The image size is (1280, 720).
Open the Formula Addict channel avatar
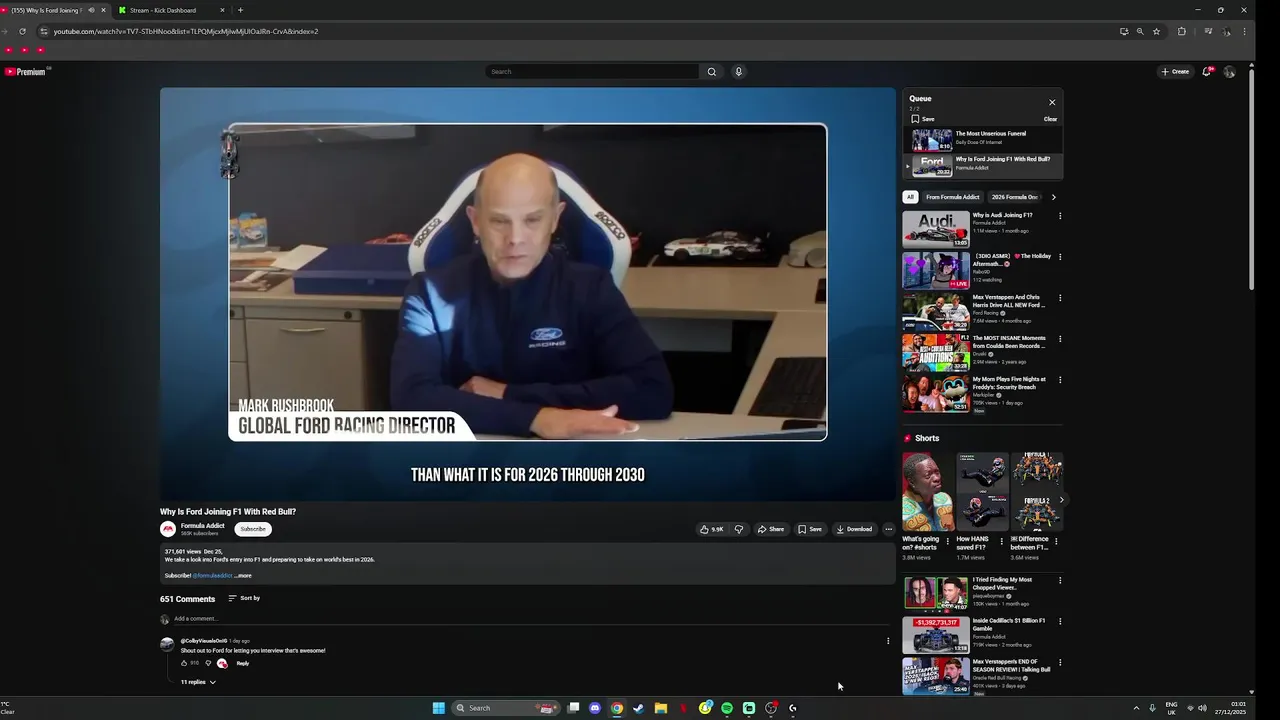click(x=168, y=529)
